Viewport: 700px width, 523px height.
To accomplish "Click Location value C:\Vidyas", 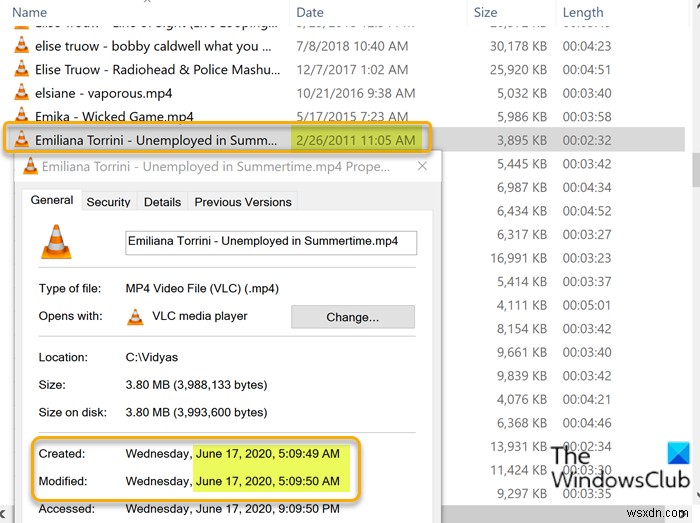I will click(x=152, y=357).
